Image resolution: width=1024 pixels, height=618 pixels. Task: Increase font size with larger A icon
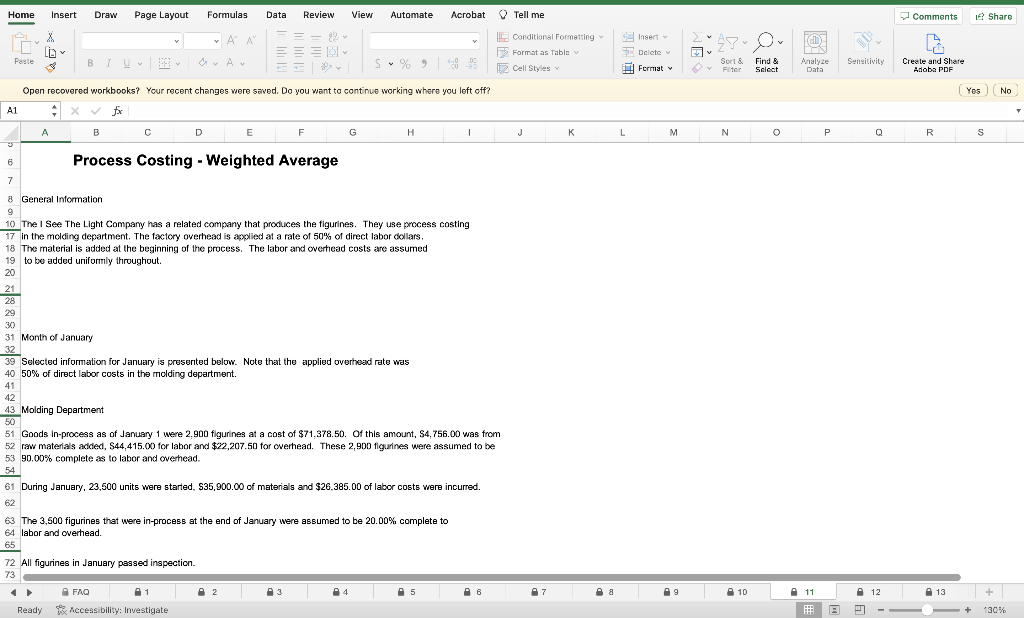click(x=232, y=41)
